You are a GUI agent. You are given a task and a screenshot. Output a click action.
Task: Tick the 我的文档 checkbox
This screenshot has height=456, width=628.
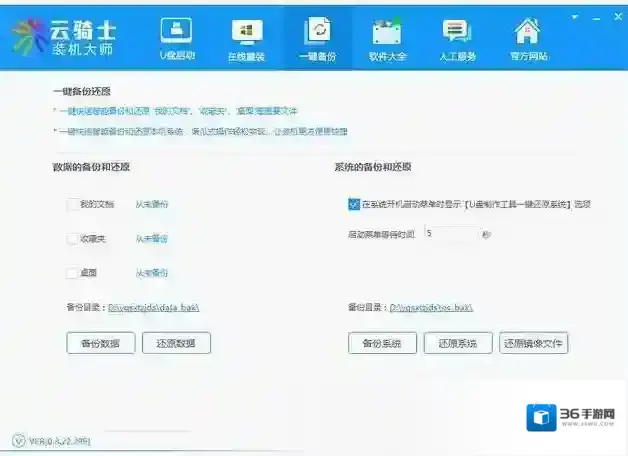pos(73,204)
